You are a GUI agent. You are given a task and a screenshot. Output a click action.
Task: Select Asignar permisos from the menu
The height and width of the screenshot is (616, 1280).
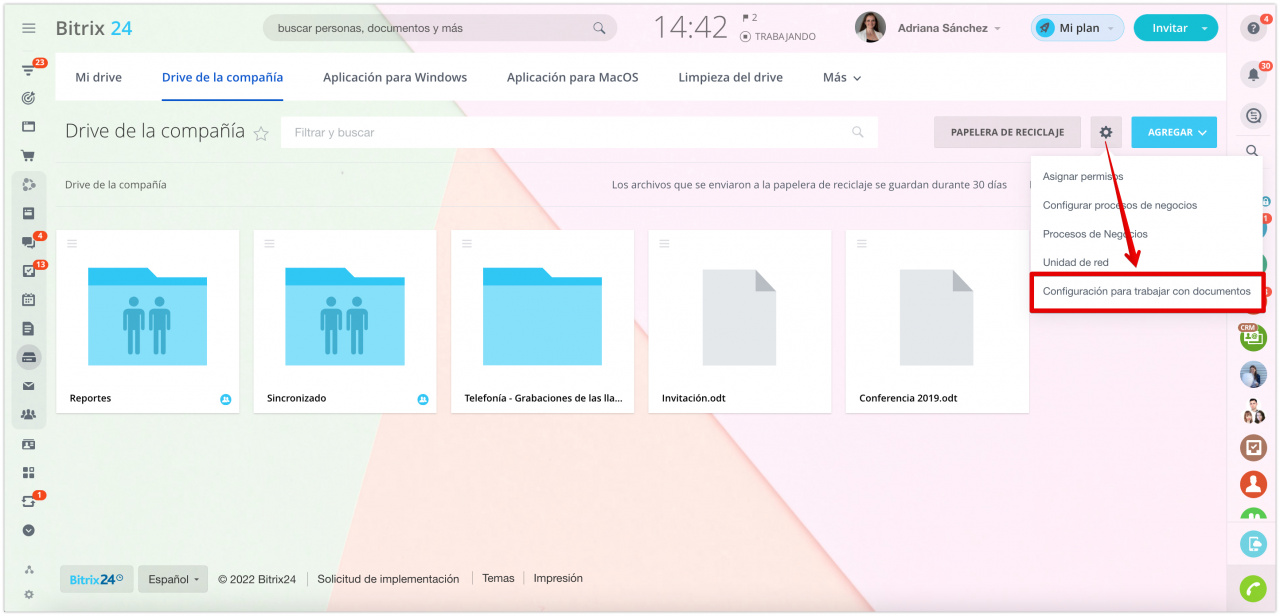click(x=1083, y=176)
